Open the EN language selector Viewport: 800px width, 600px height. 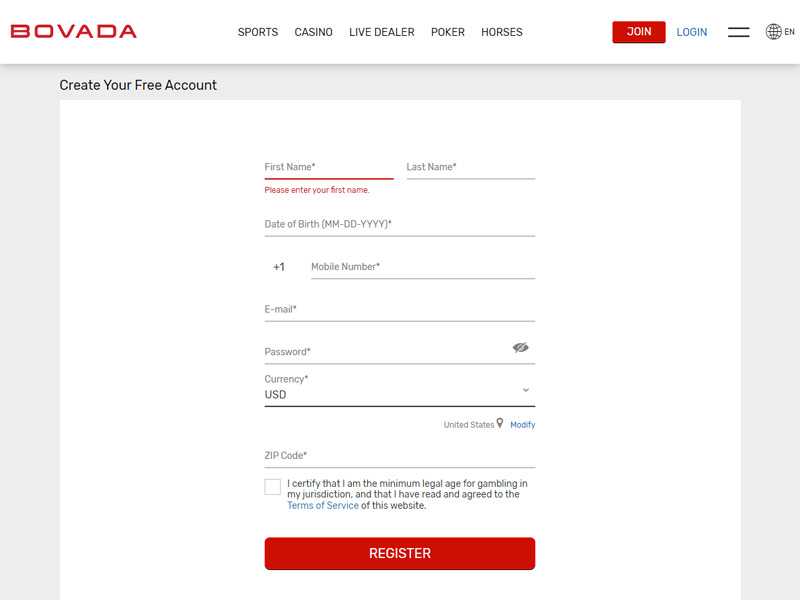[789, 32]
